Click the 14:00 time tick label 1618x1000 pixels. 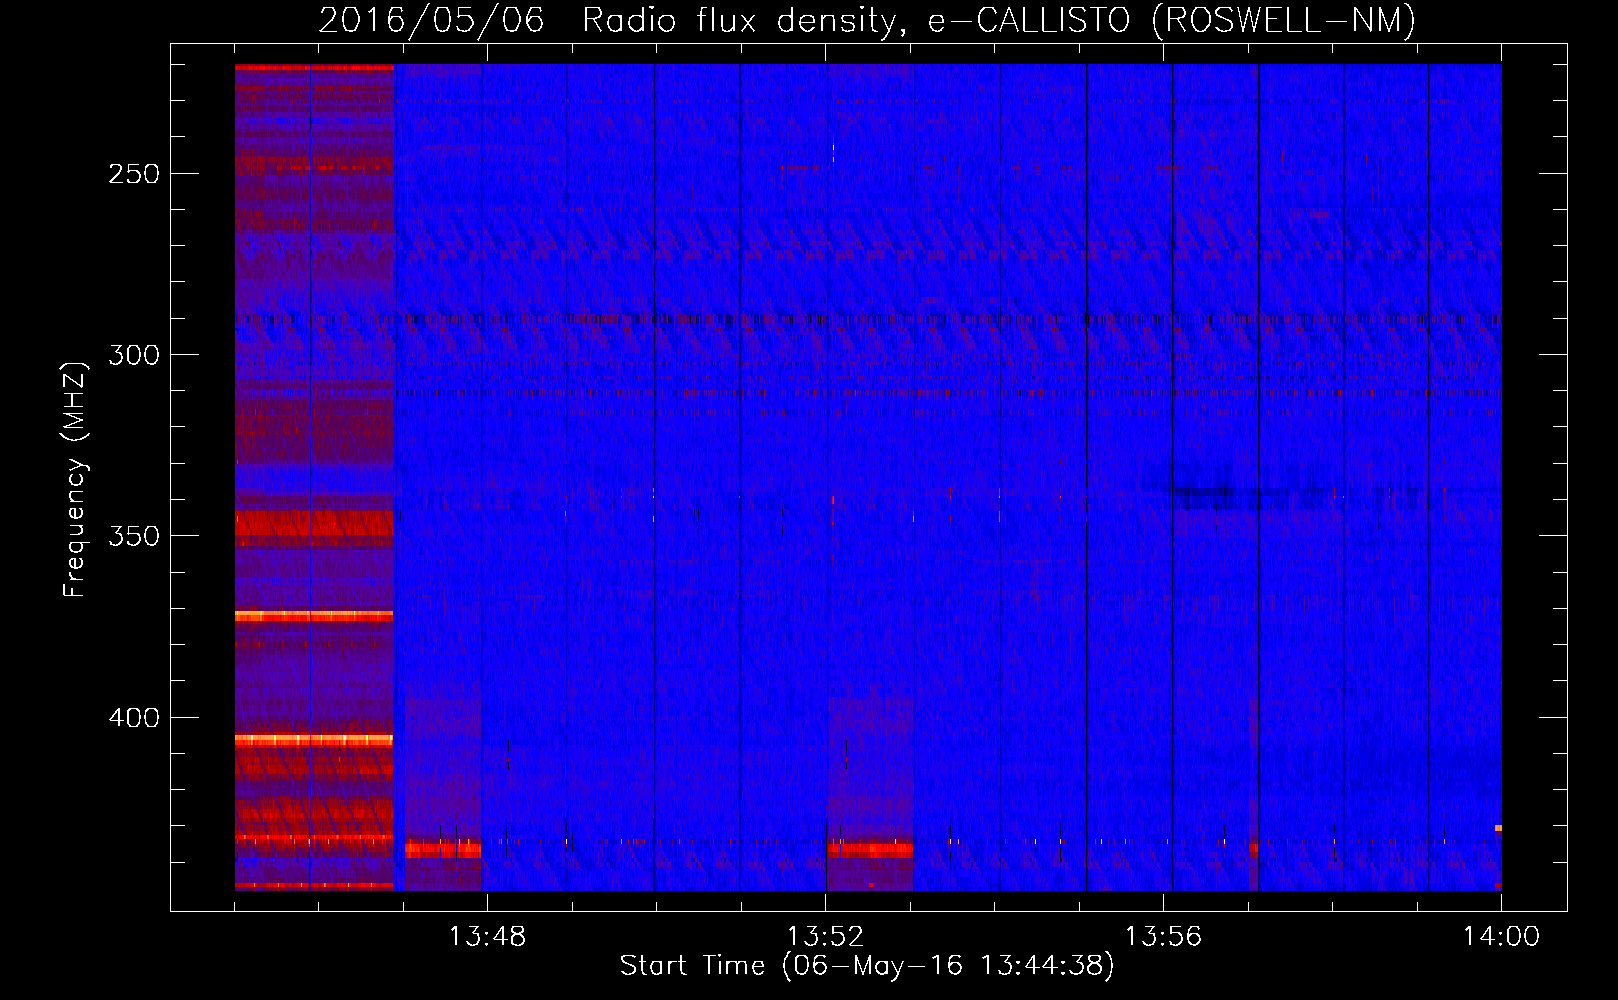pyautogui.click(x=1501, y=937)
